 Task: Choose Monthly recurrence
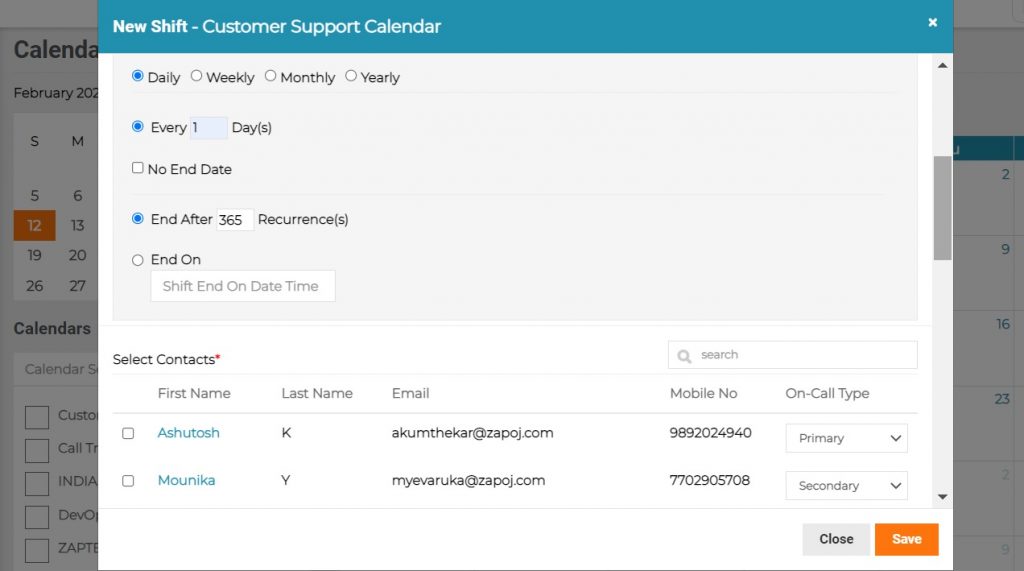click(270, 76)
